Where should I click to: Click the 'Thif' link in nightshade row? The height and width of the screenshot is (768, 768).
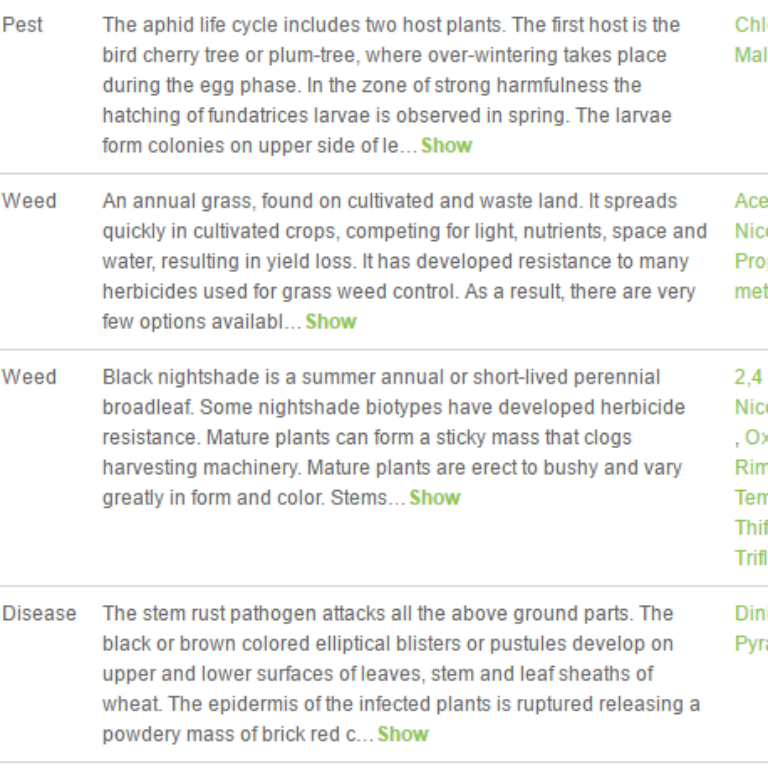pos(751,528)
